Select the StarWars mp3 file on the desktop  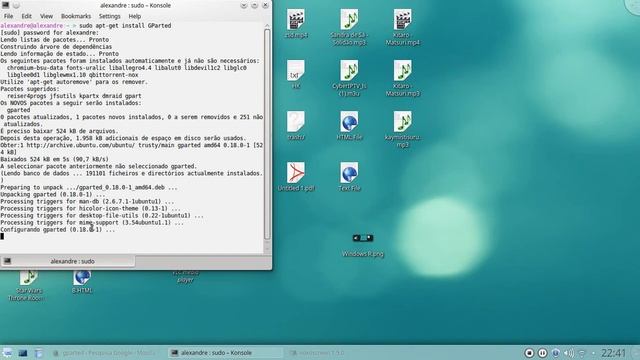point(29,286)
